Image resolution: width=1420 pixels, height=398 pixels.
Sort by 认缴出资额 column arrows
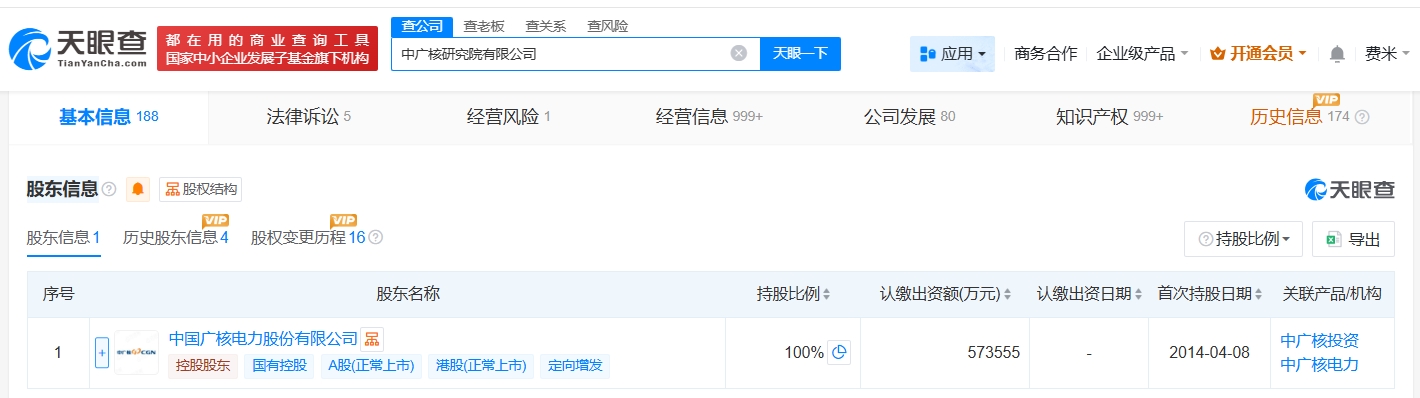tap(1008, 295)
